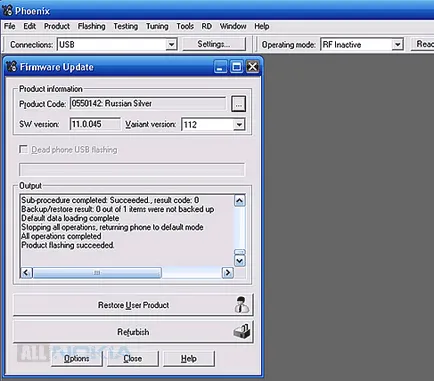The width and height of the screenshot is (434, 381).
Task: Click the output scroll down arrow
Action: tap(240, 261)
